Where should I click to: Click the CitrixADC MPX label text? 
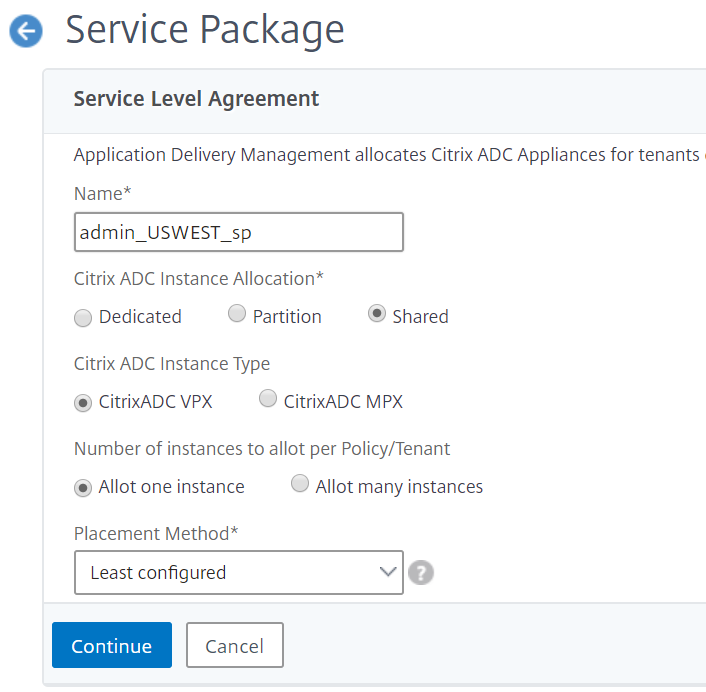[343, 402]
